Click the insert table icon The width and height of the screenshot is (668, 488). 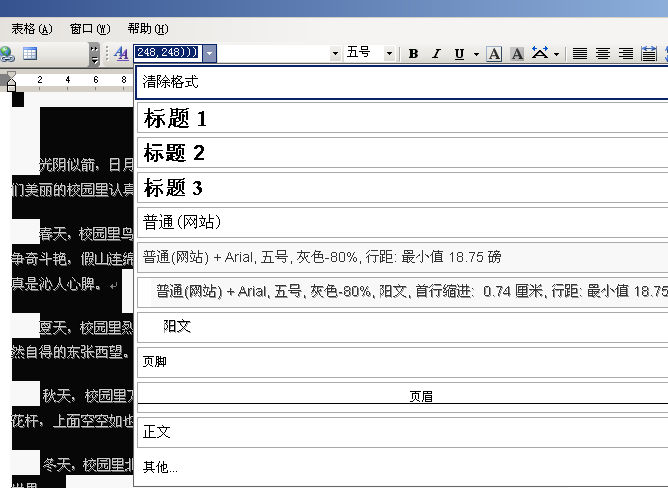coord(30,54)
